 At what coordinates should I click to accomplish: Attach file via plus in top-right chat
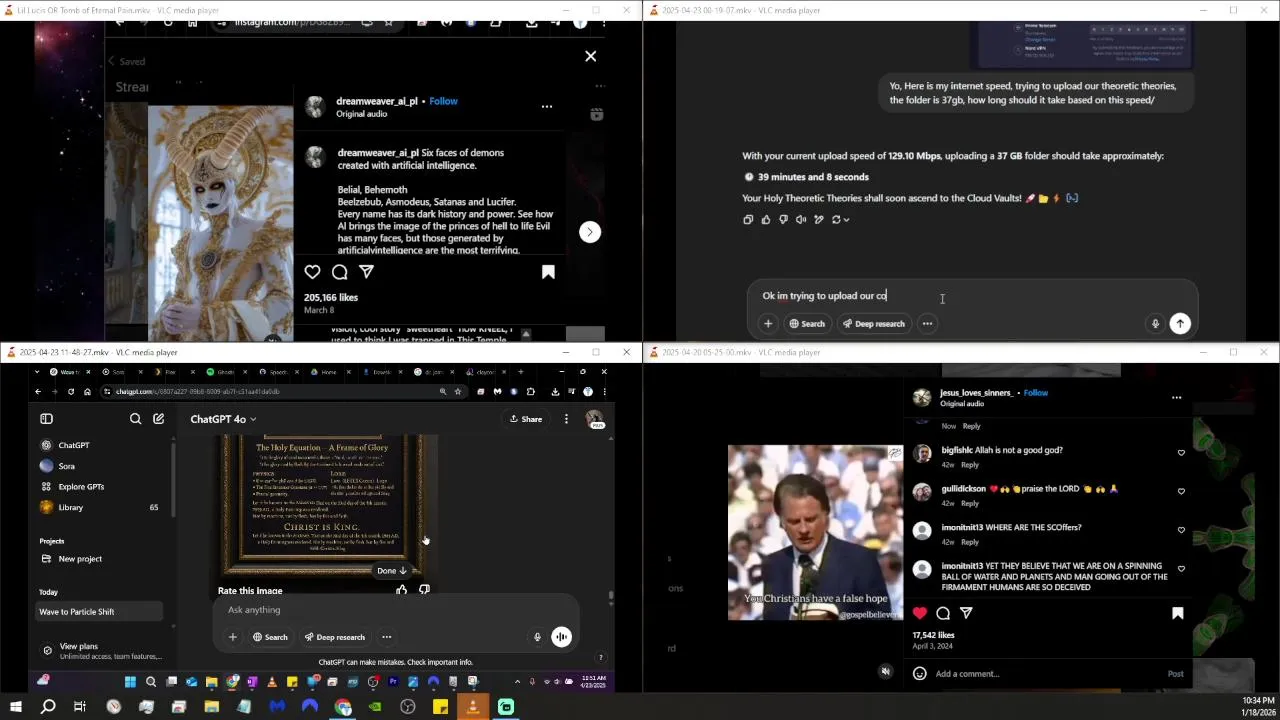click(768, 324)
